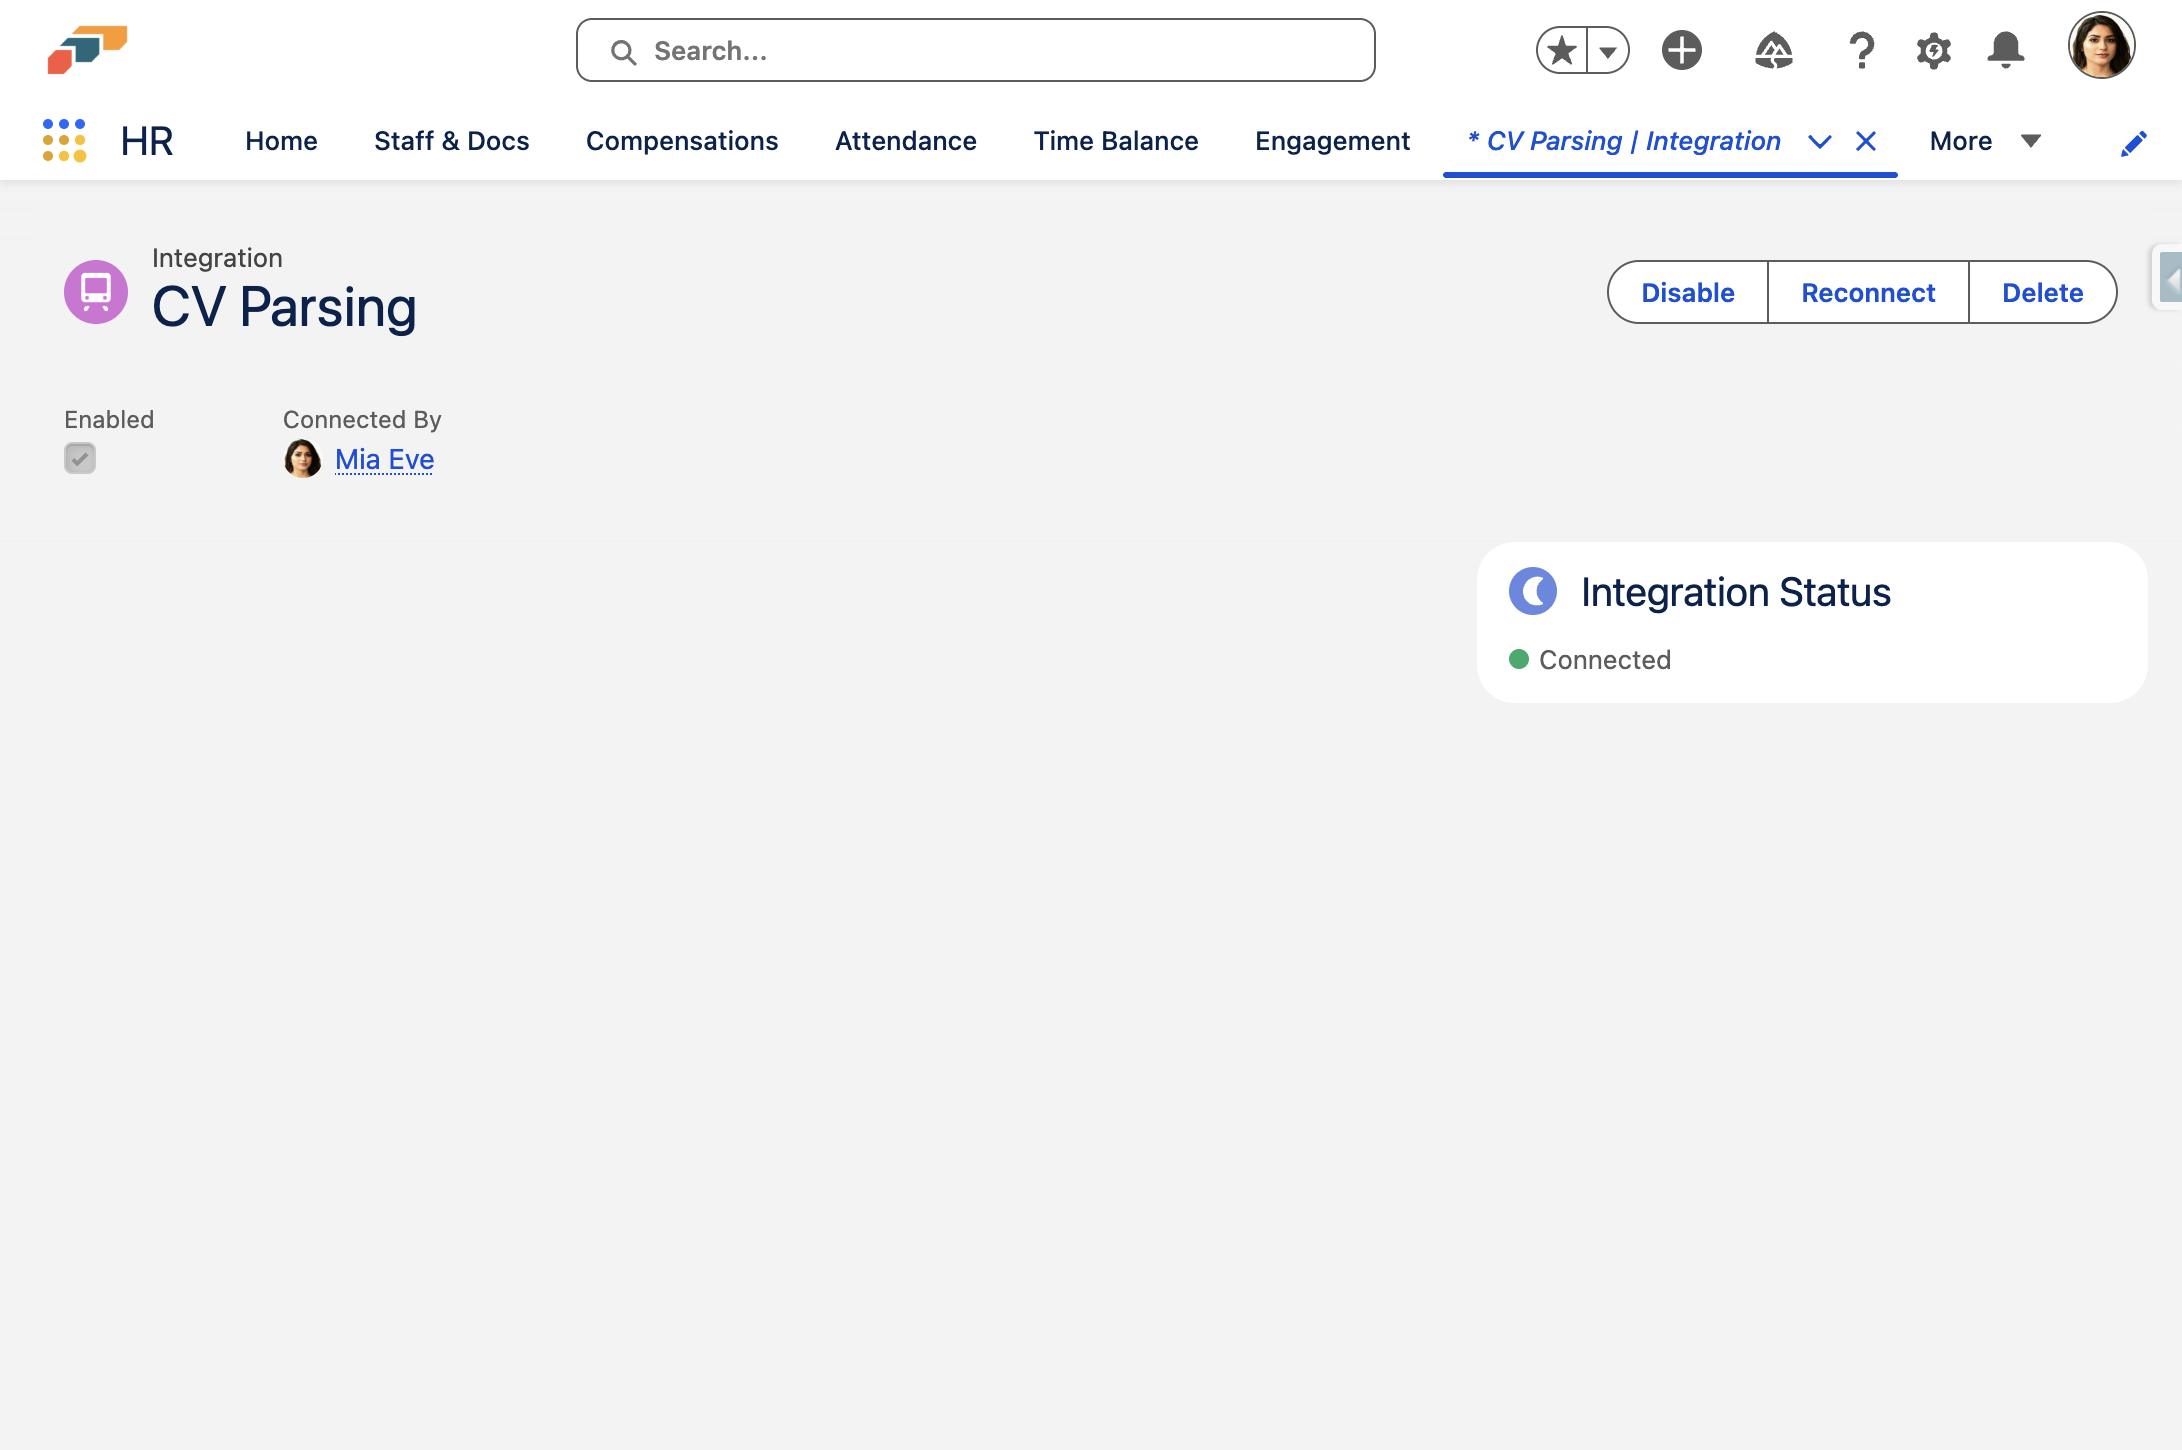Click the global actions plus icon
The width and height of the screenshot is (2182, 1450).
pyautogui.click(x=1682, y=51)
